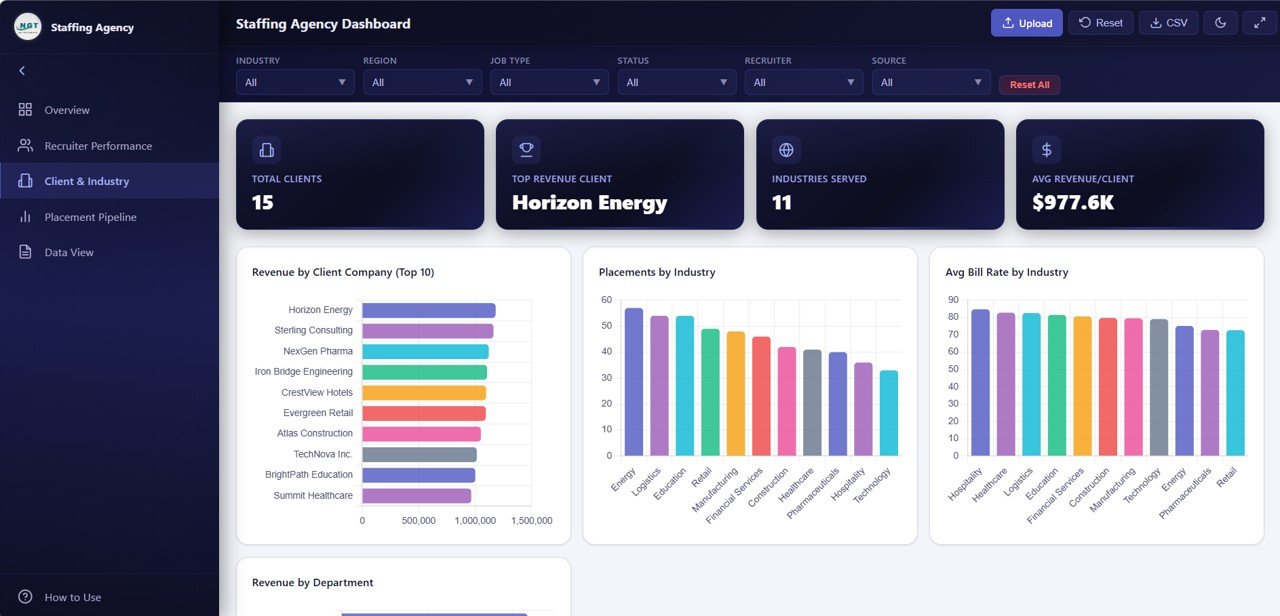Toggle dark mode with the moon icon

[x=1220, y=22]
